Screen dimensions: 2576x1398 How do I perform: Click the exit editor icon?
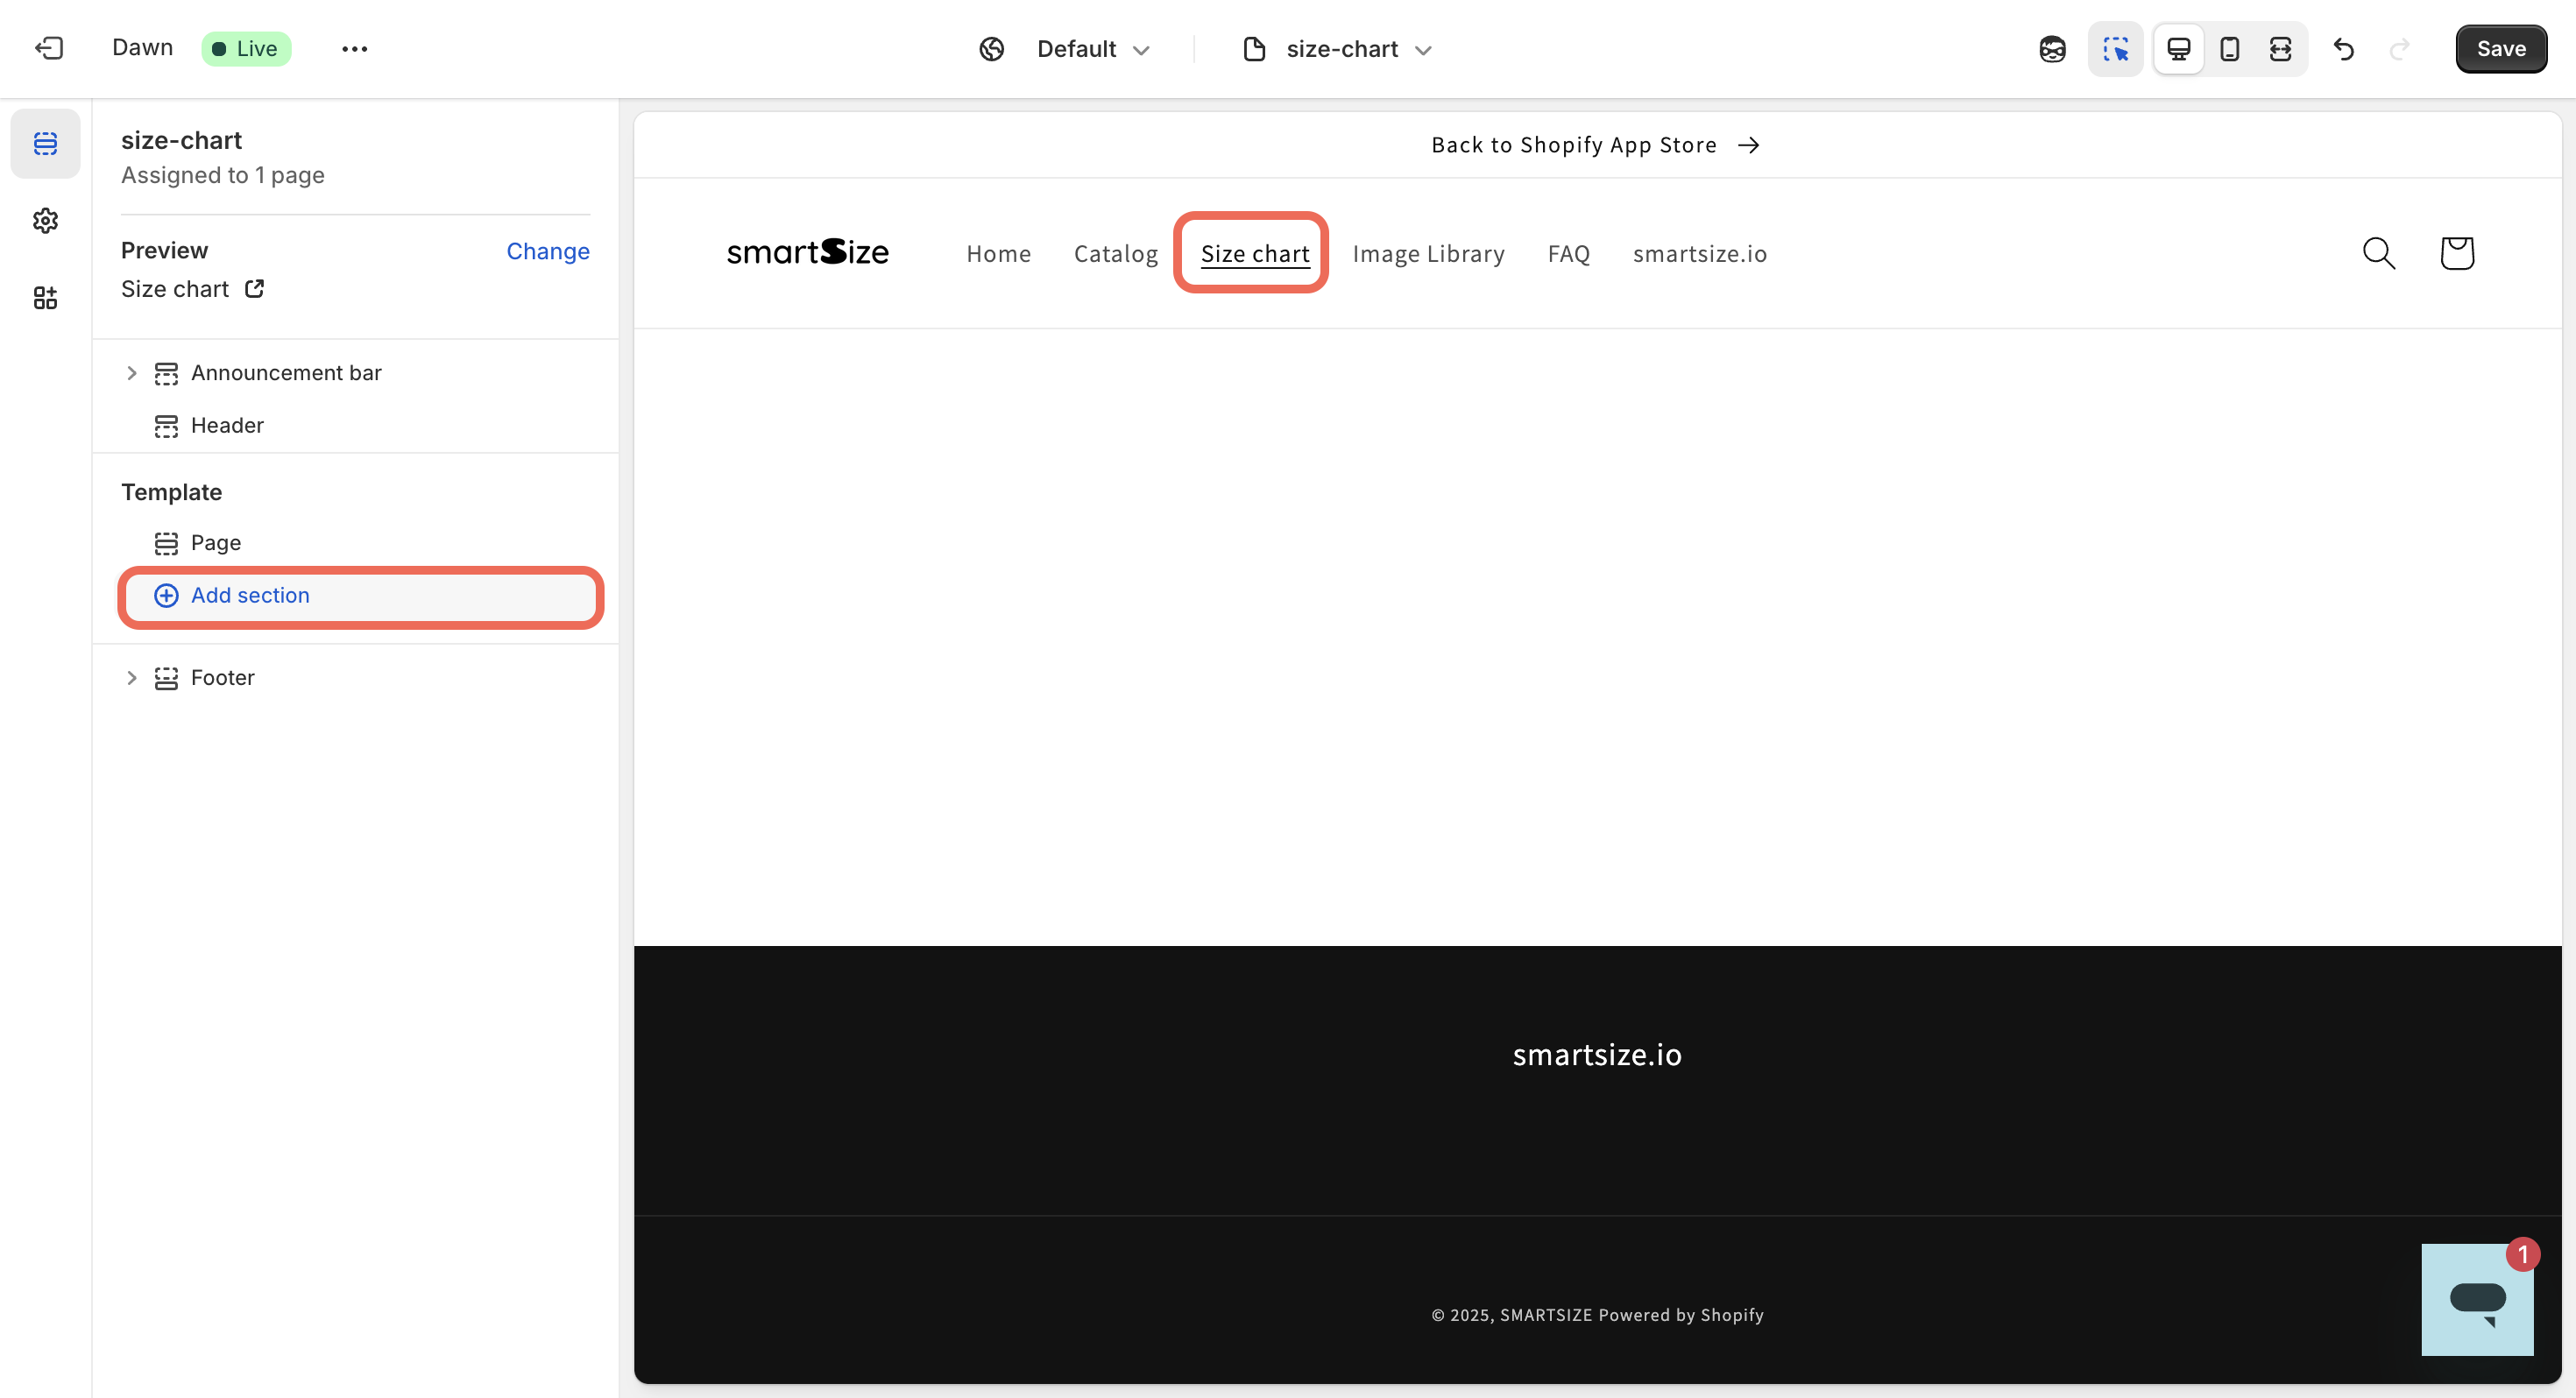coord(48,48)
